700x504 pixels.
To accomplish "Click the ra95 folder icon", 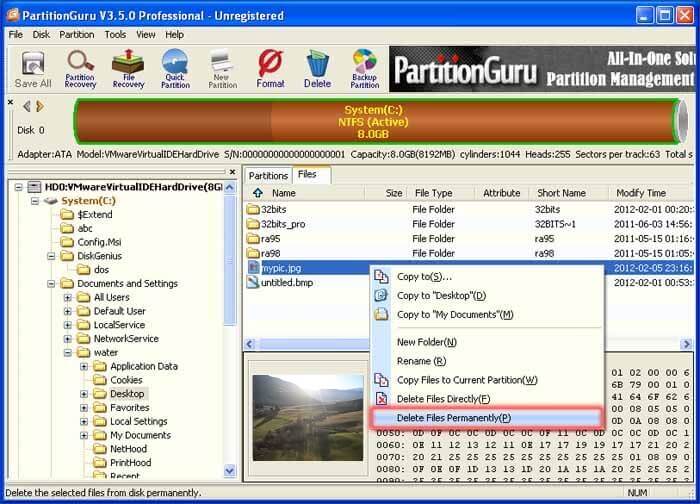I will [x=253, y=238].
